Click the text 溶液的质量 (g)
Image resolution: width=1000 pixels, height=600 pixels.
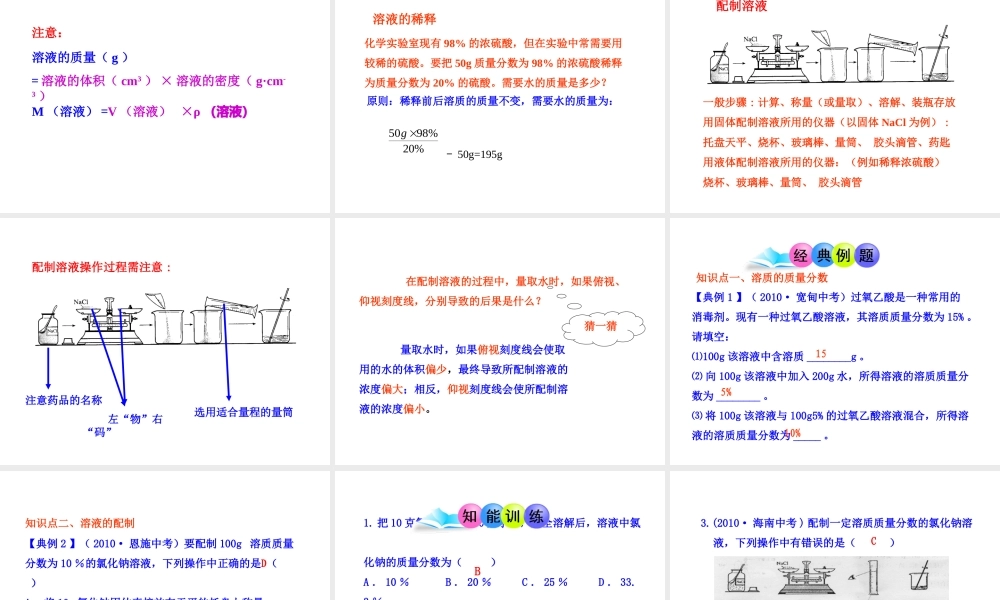(x=80, y=57)
